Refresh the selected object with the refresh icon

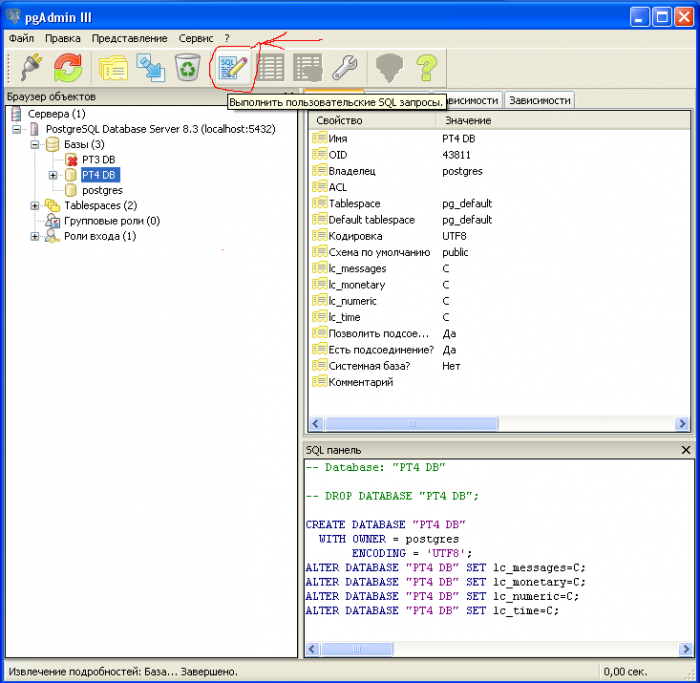68,68
